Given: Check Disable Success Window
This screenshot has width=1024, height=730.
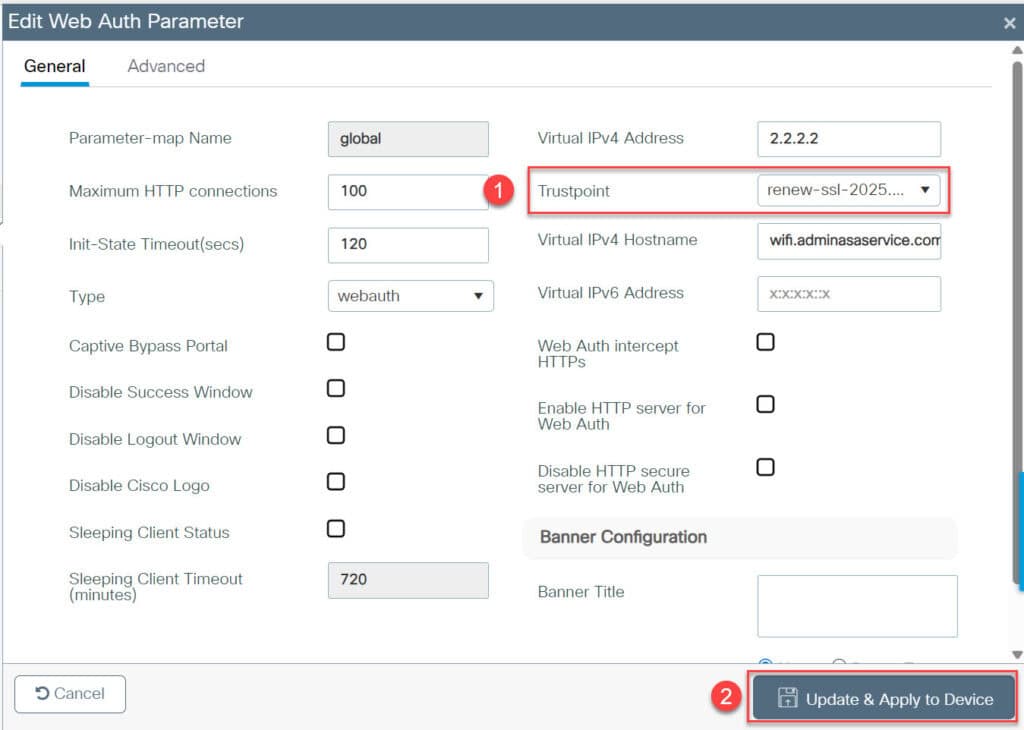Looking at the screenshot, I should (336, 389).
